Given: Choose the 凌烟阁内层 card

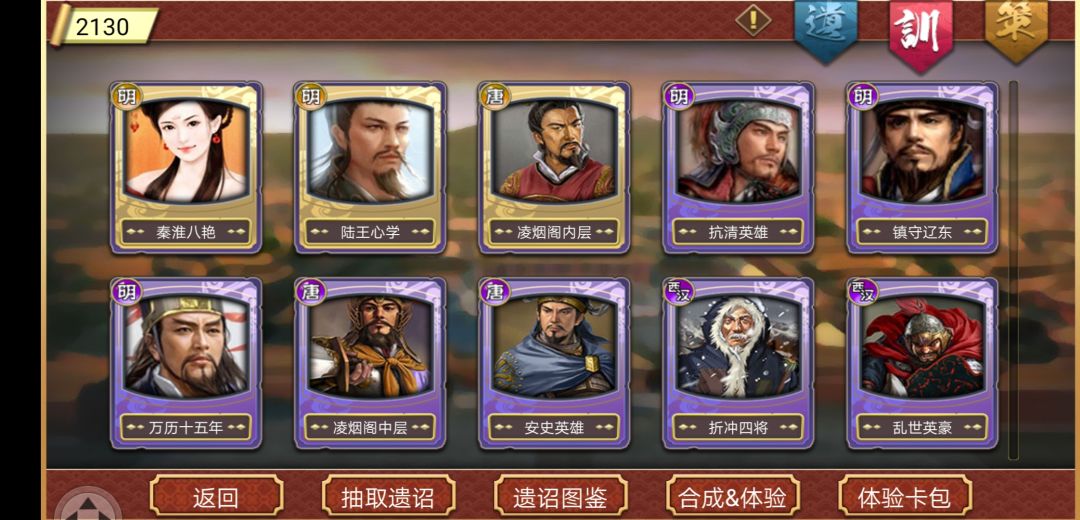Looking at the screenshot, I should coord(554,167).
